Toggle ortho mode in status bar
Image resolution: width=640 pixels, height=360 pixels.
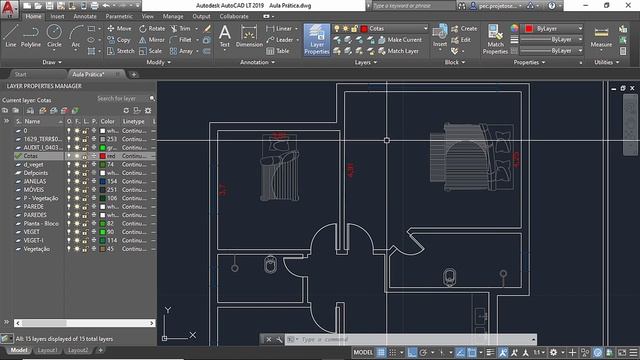tap(412, 352)
